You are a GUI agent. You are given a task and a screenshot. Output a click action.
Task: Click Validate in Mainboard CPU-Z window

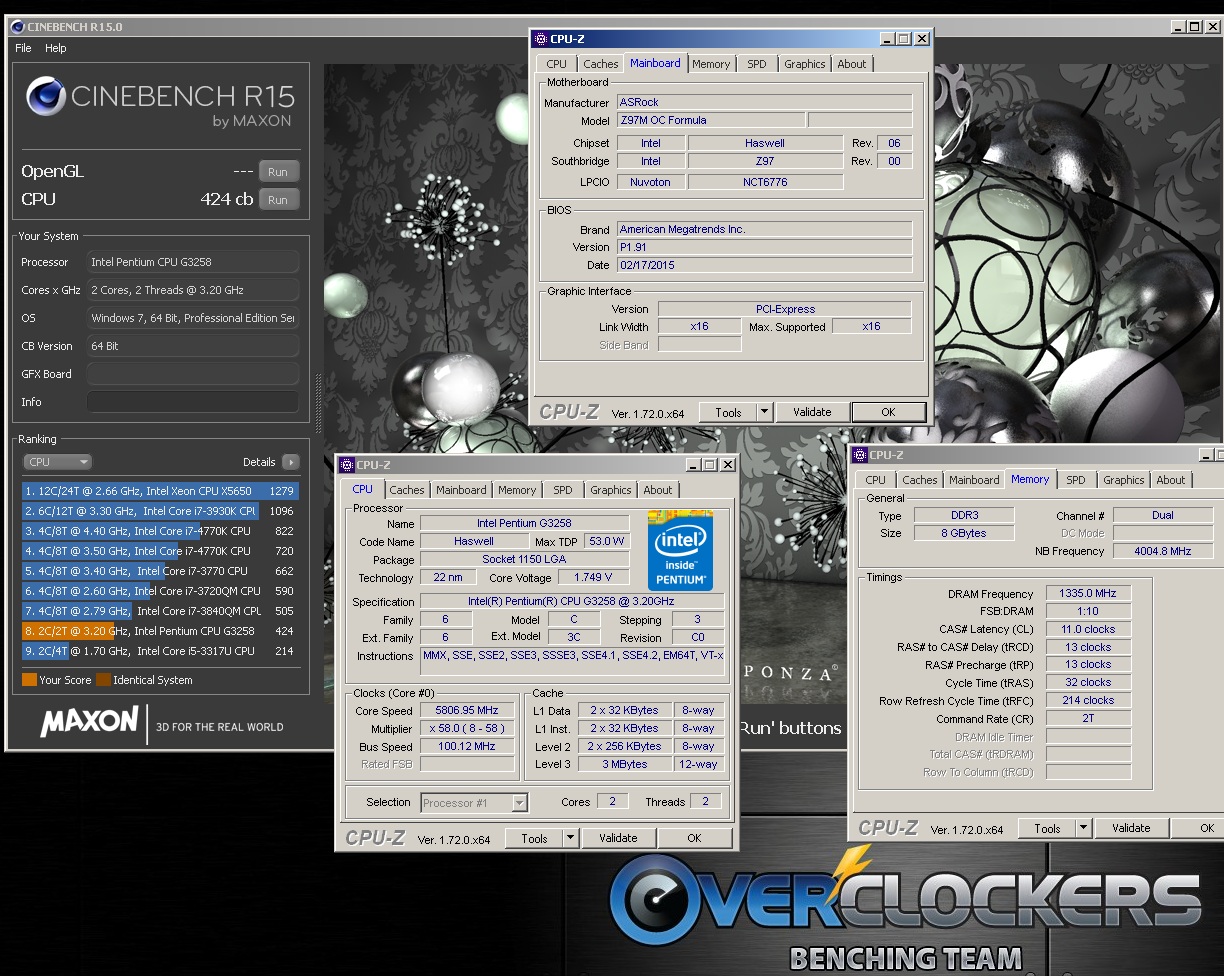pyautogui.click(x=812, y=412)
